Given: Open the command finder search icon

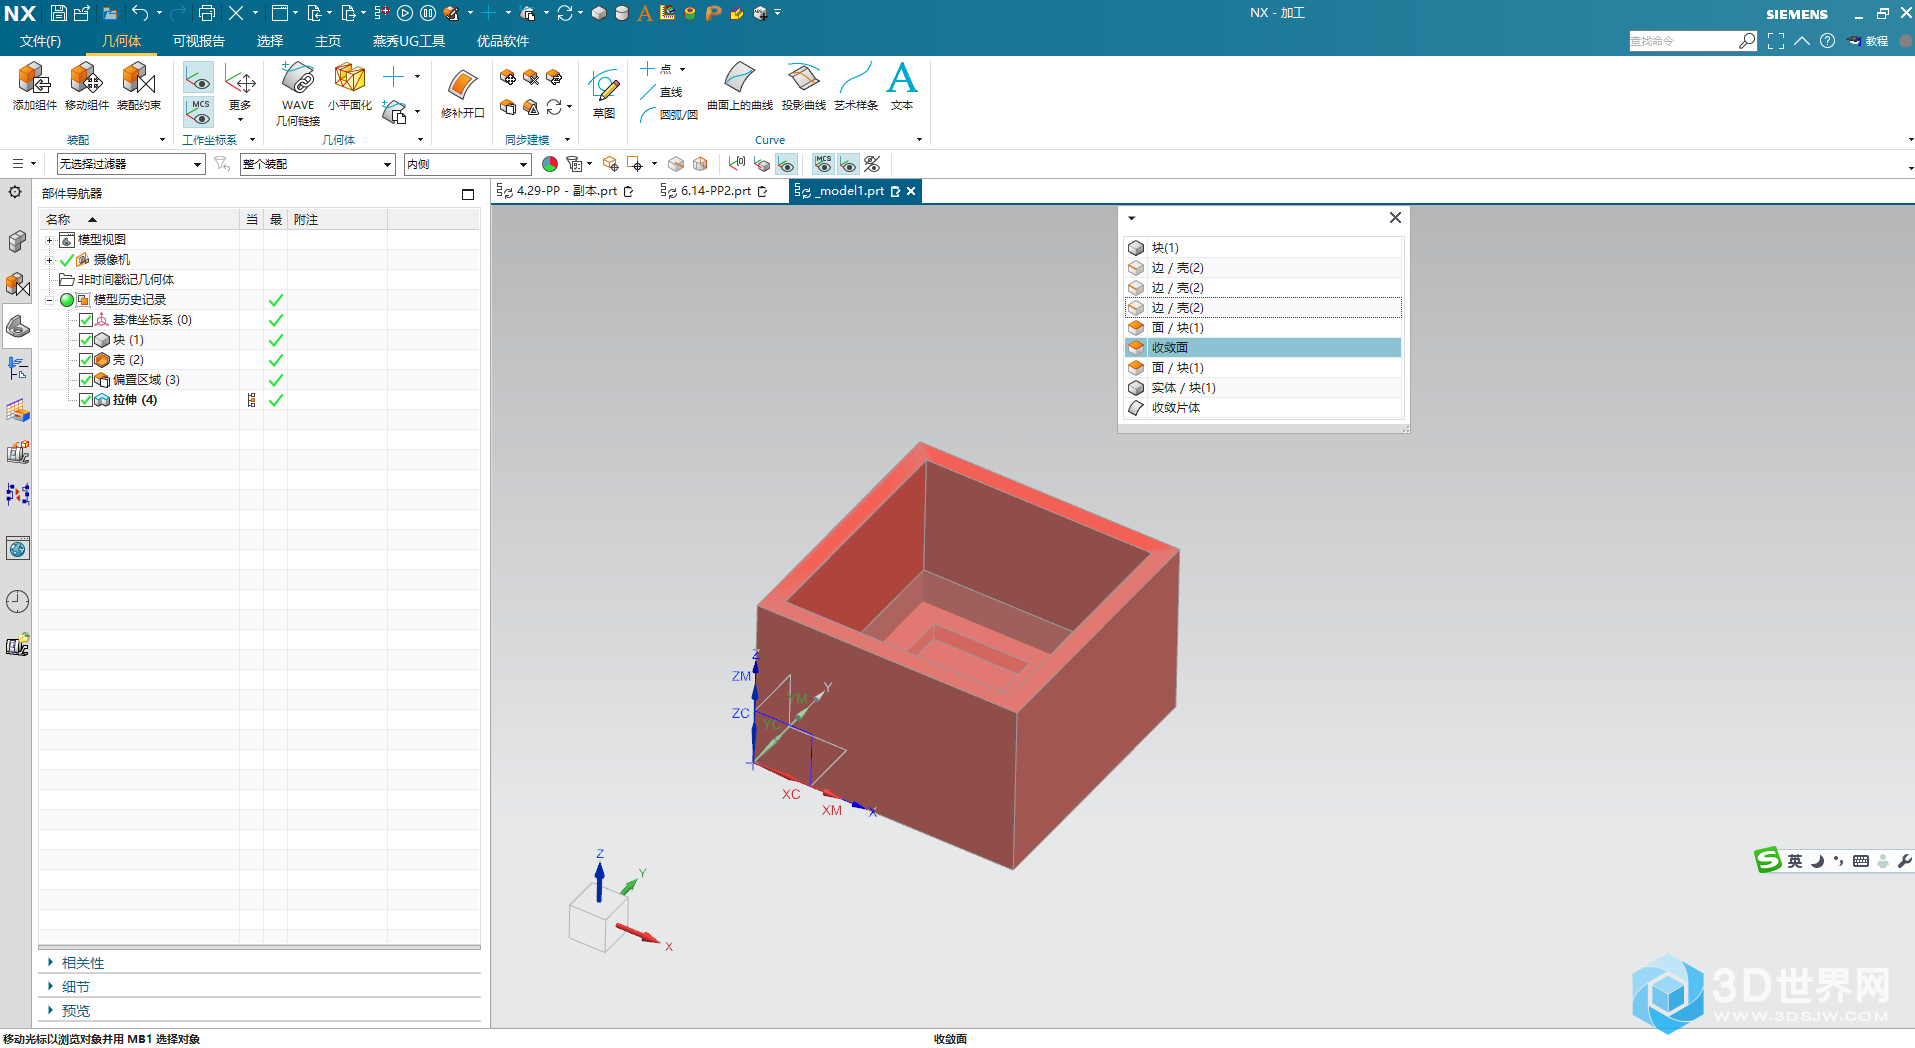Looking at the screenshot, I should click(1747, 41).
